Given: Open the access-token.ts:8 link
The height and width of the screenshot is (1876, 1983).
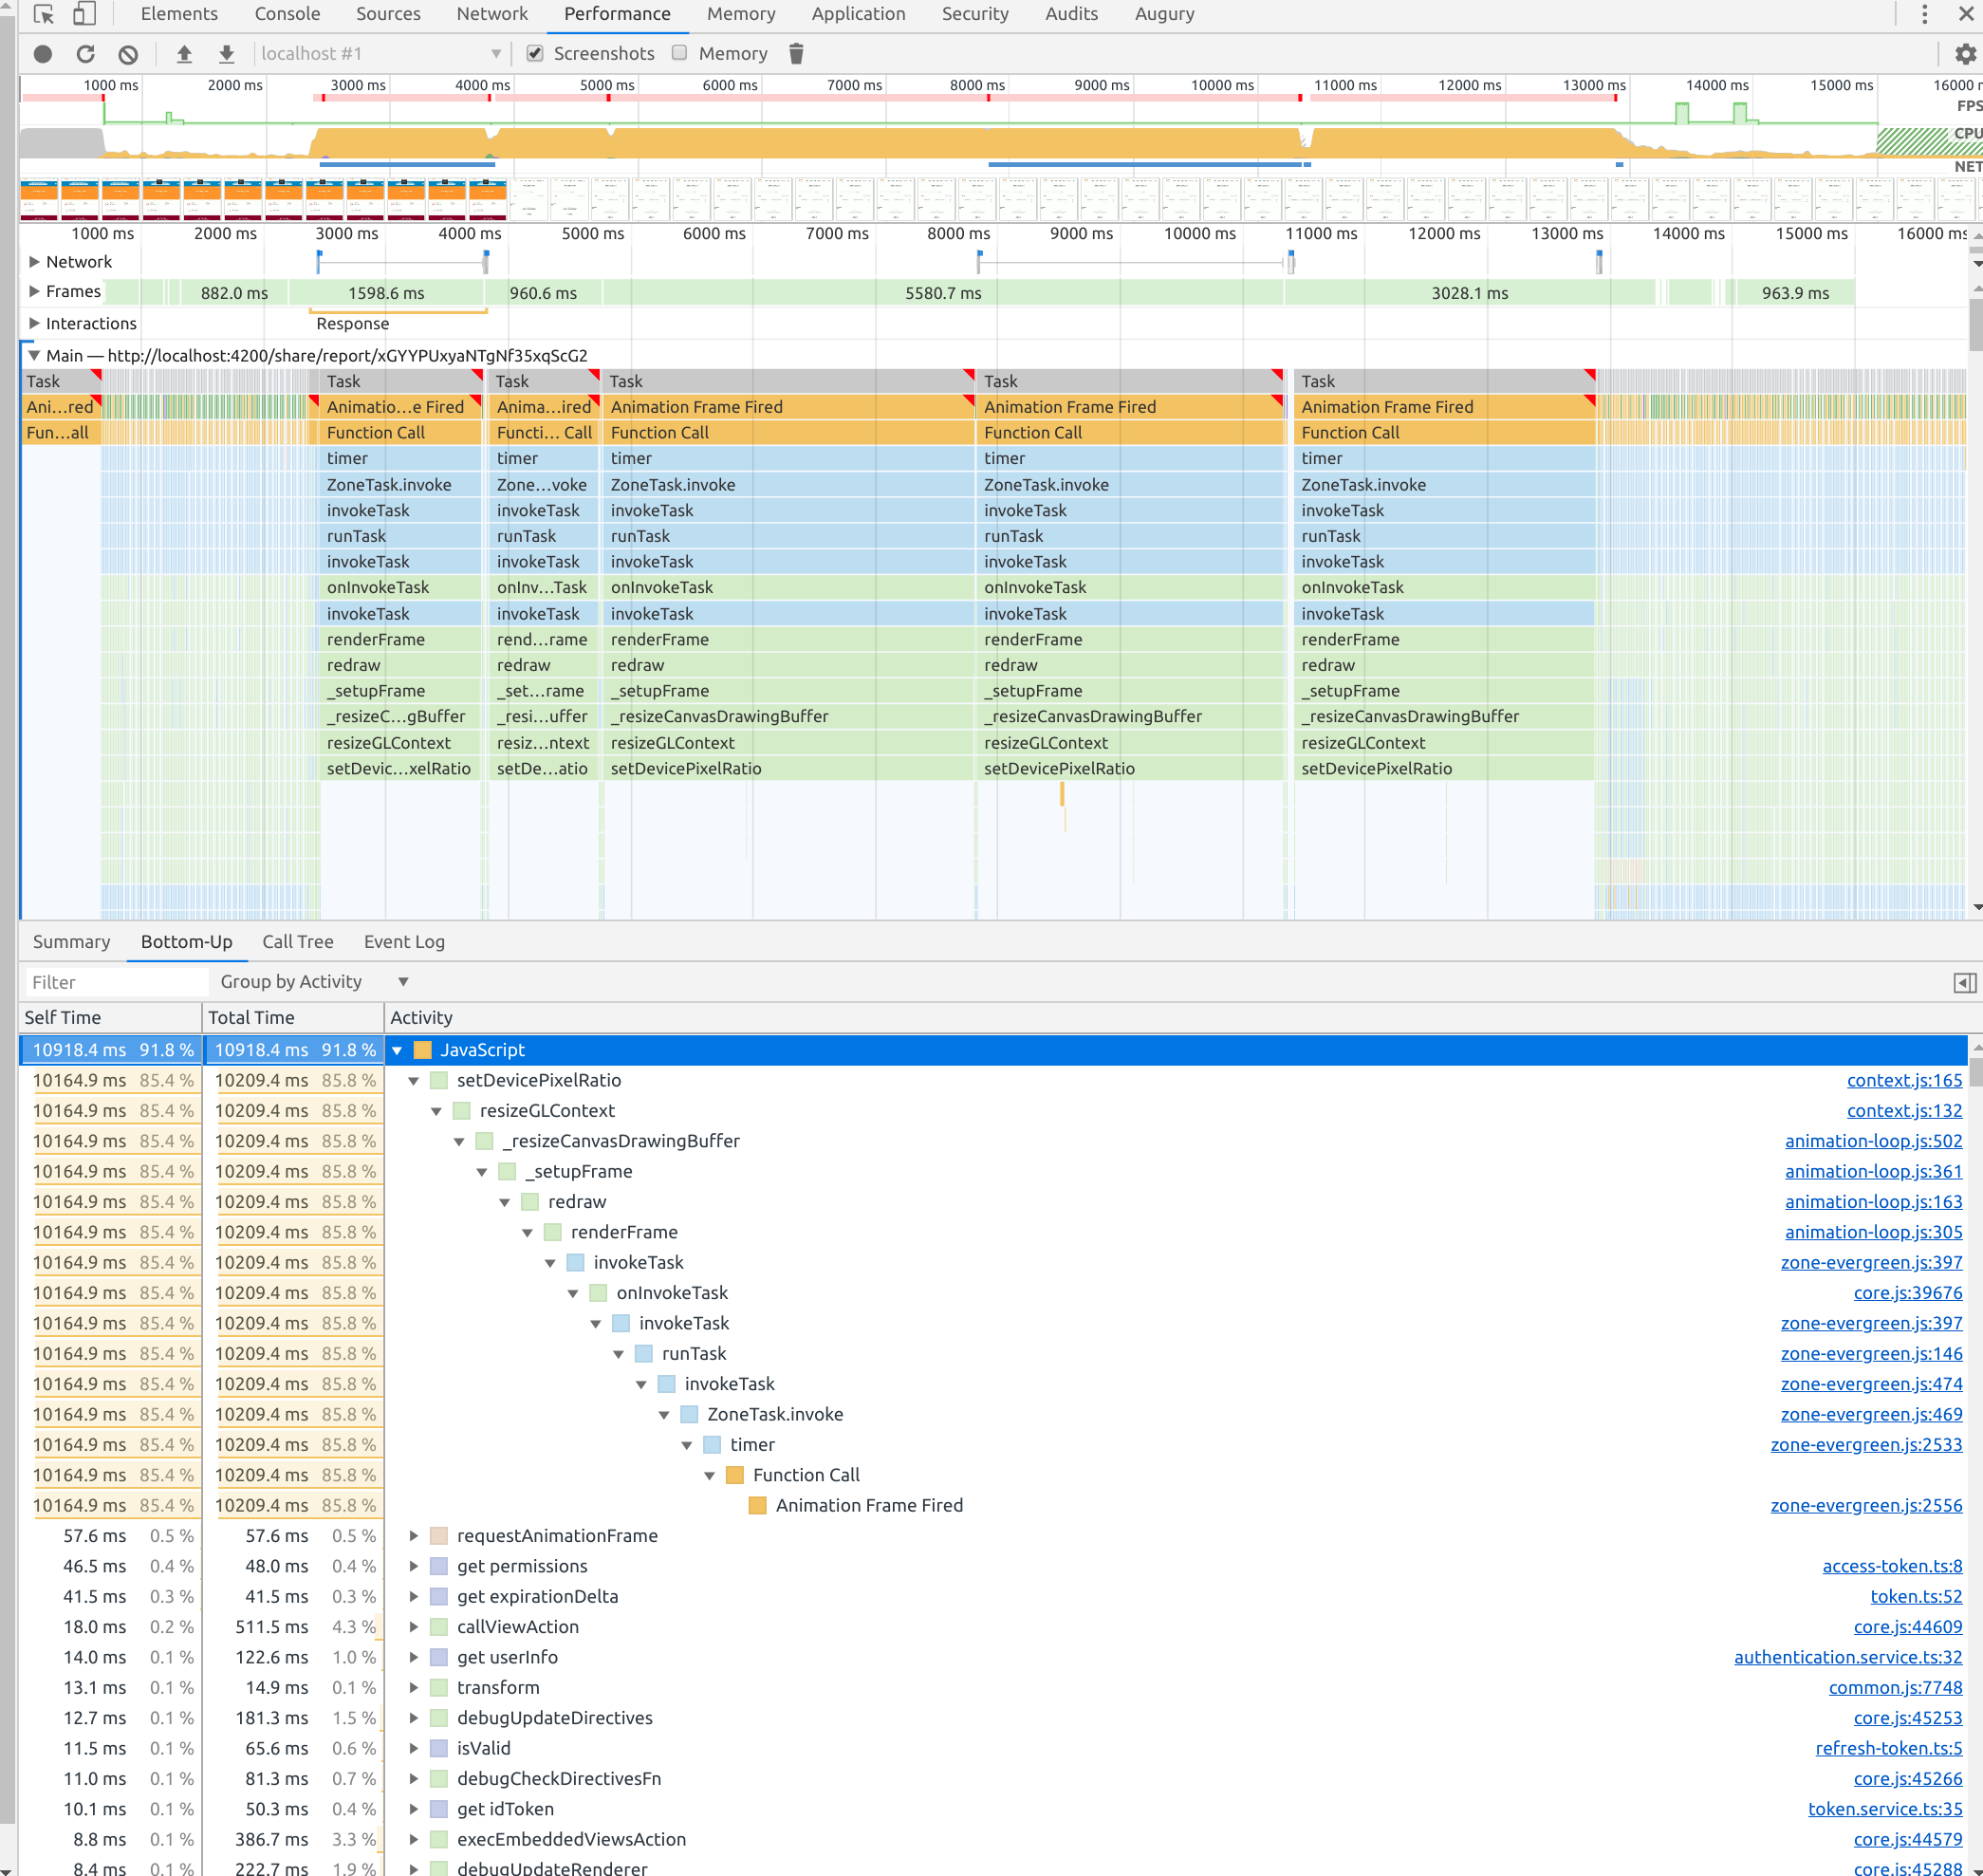Looking at the screenshot, I should [x=1892, y=1567].
